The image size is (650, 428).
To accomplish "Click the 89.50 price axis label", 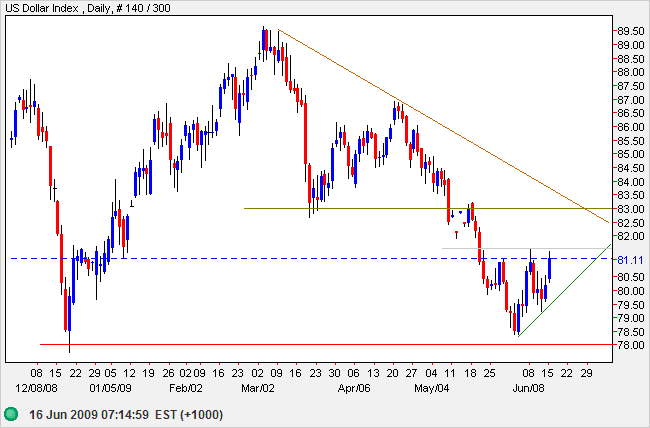I will pyautogui.click(x=631, y=31).
